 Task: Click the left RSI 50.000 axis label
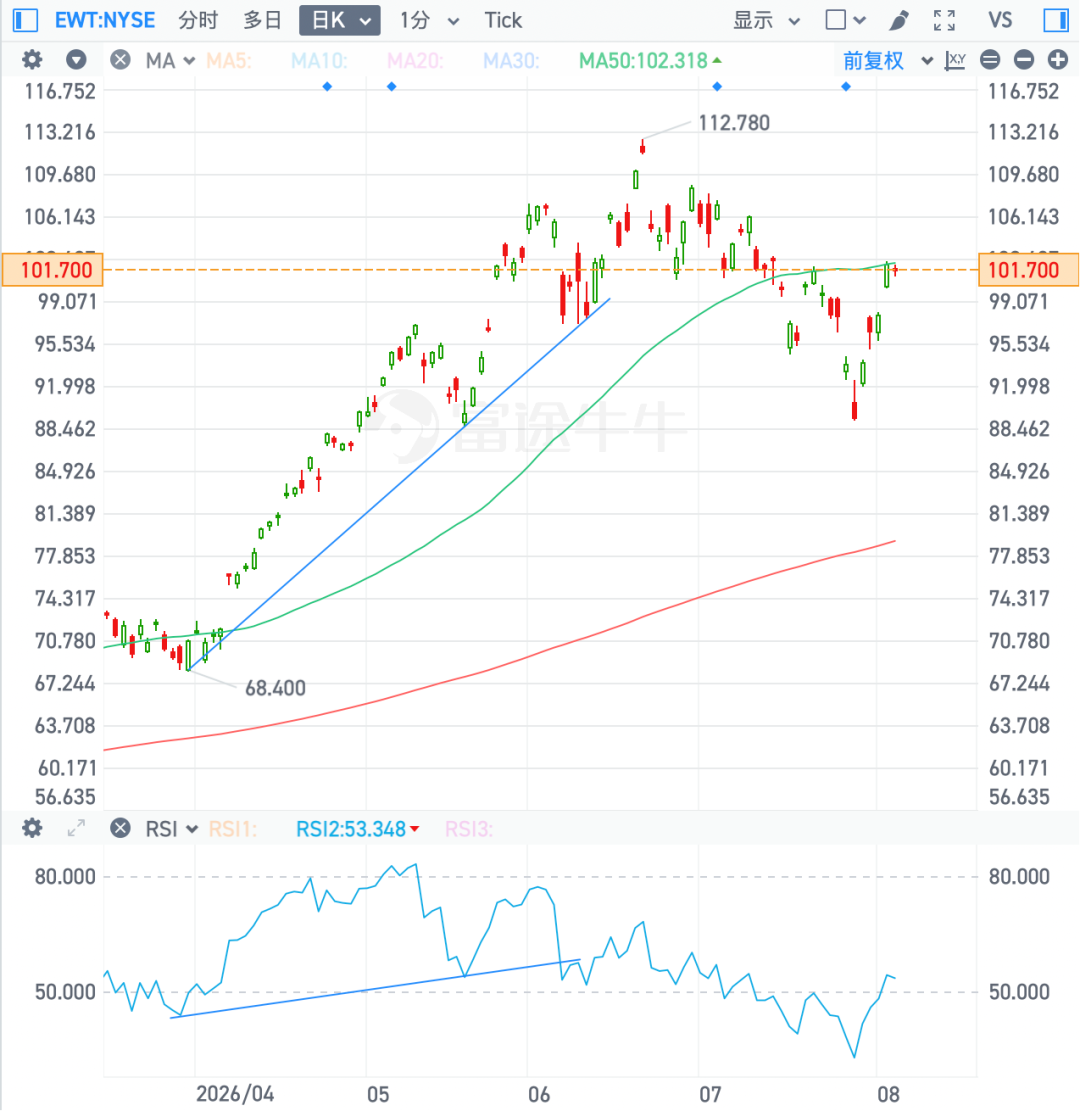coord(64,991)
